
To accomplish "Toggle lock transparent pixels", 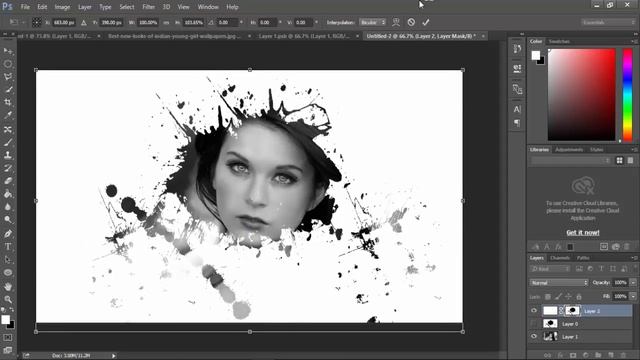I will pos(548,297).
